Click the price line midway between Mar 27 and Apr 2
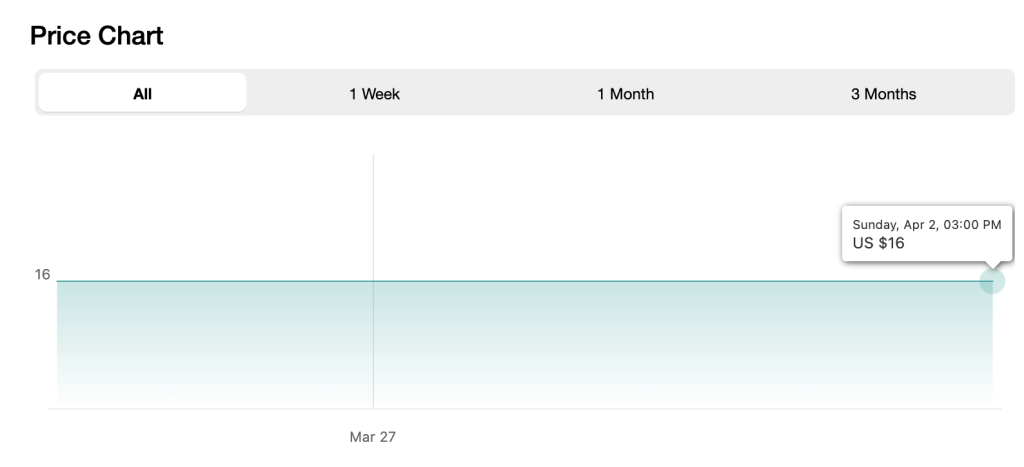This screenshot has width=1024, height=467. [682, 281]
